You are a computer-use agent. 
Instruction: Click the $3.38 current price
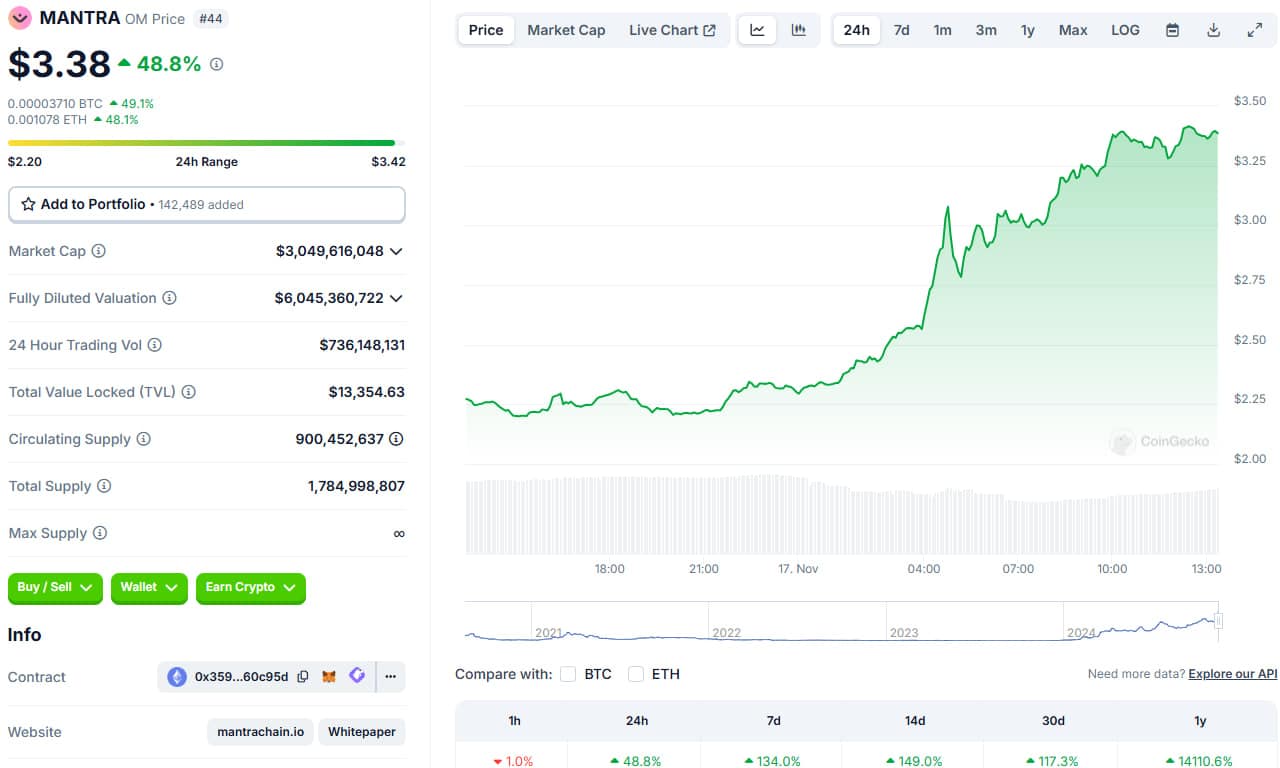[59, 64]
